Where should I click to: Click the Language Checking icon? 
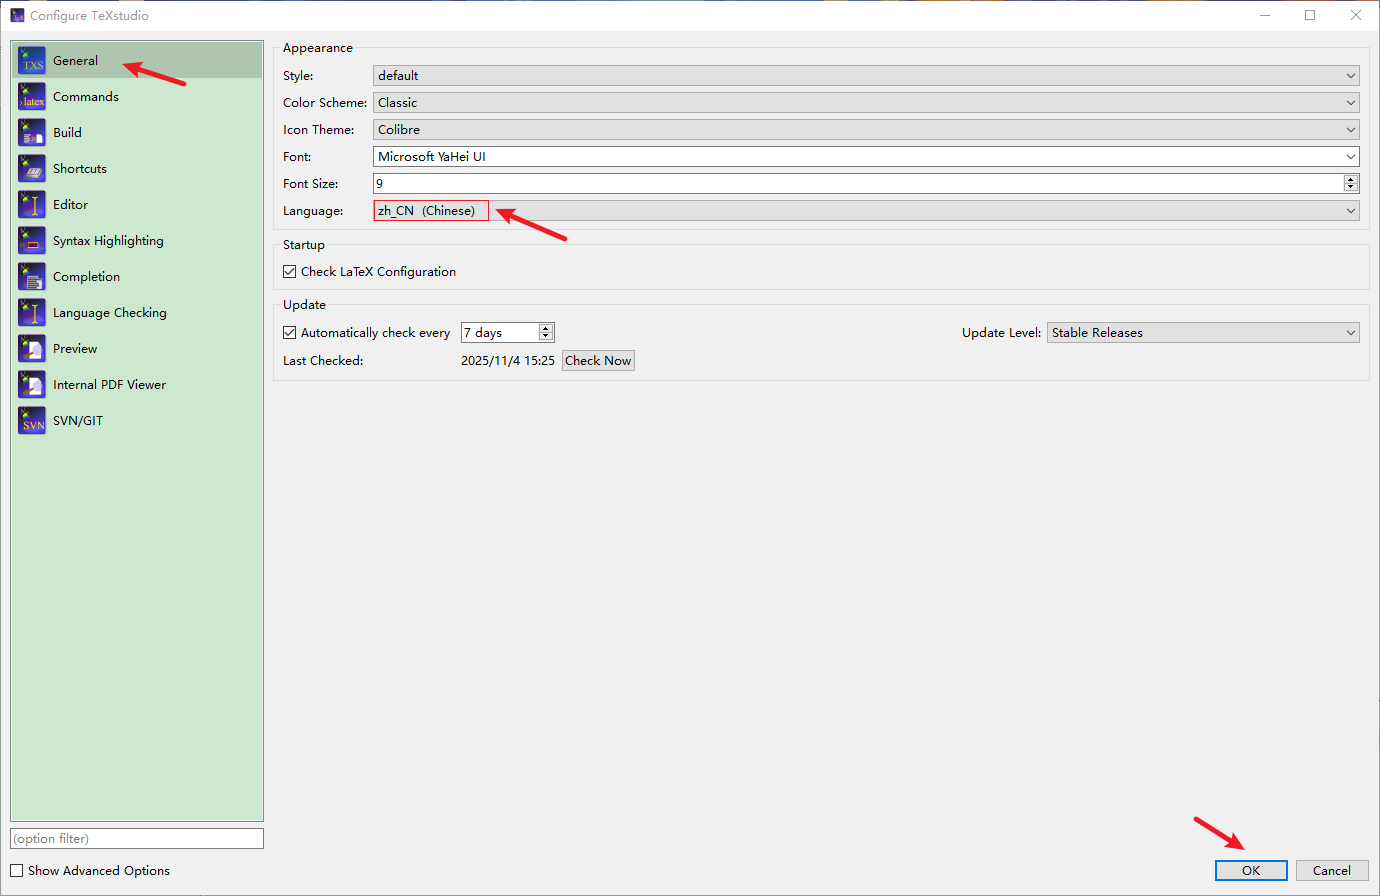click(32, 313)
